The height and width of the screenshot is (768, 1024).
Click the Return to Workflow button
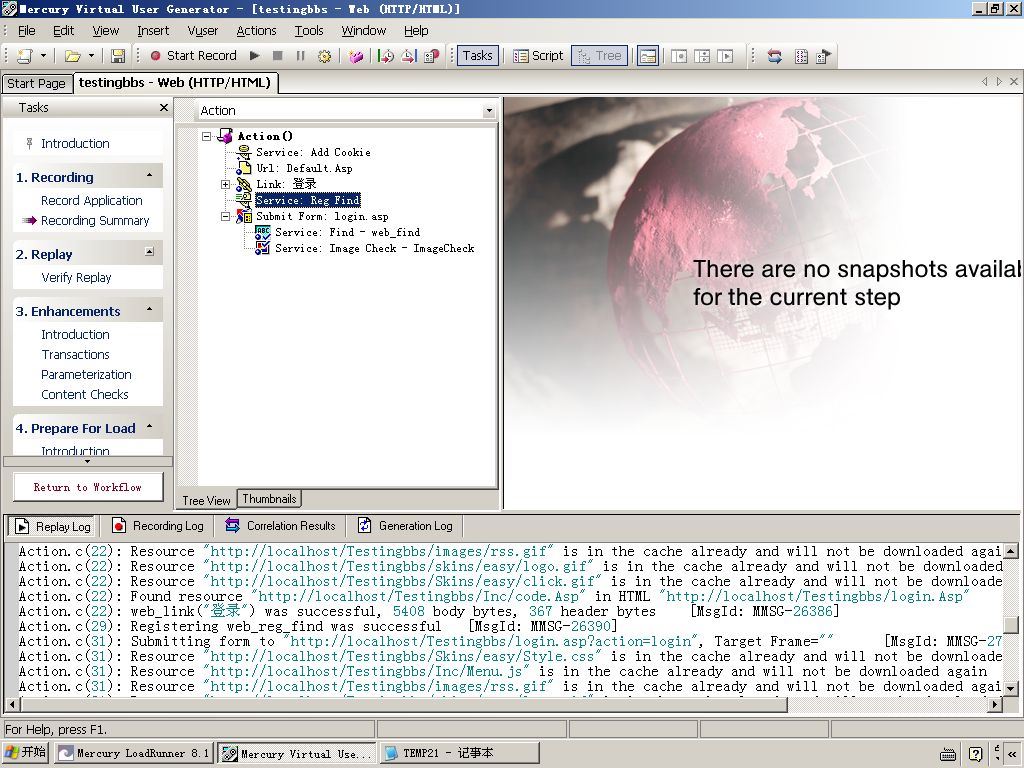[x=88, y=487]
